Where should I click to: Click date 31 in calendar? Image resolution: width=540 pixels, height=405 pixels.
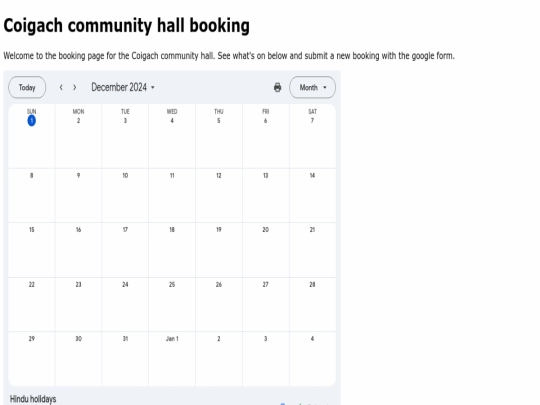(x=125, y=339)
